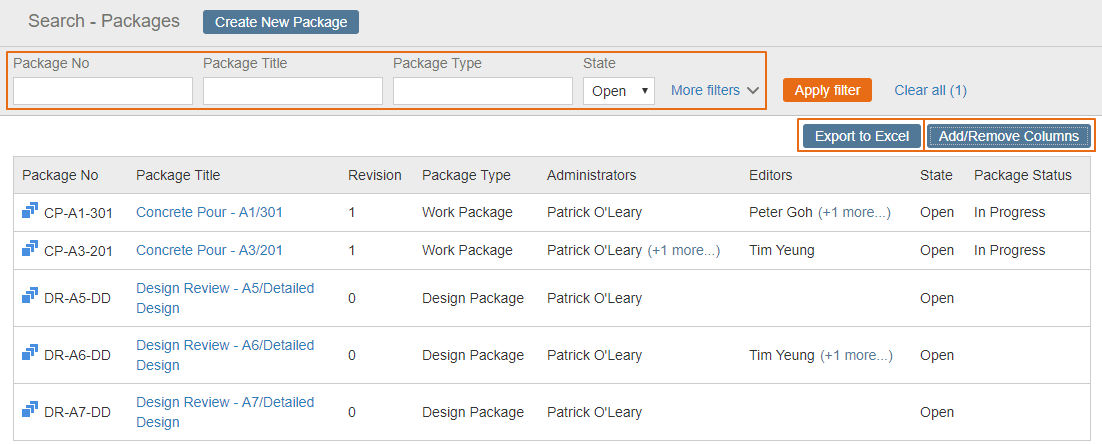Click the package icon beside CP-A1-301
1102x444 pixels.
[x=30, y=211]
